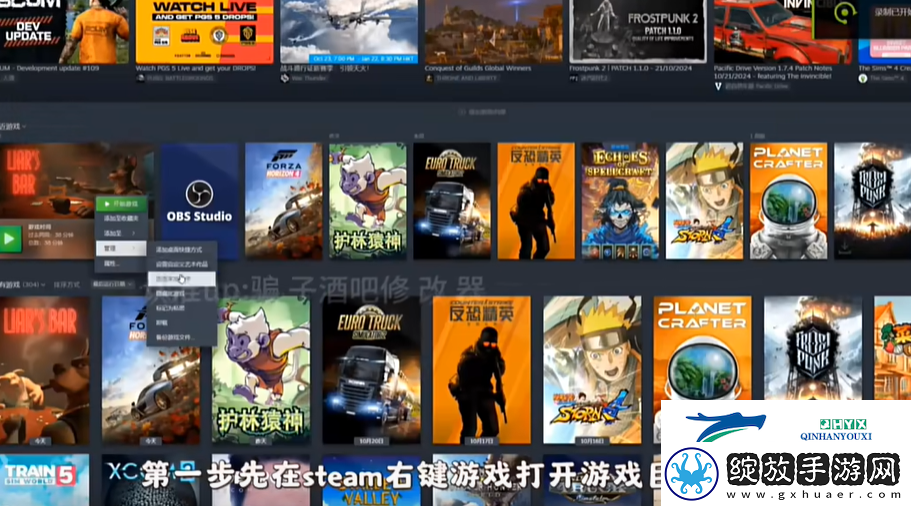This screenshot has height=506, width=911.
Task: Open the 最后运行日期 sort dropdown
Action: click(x=113, y=285)
